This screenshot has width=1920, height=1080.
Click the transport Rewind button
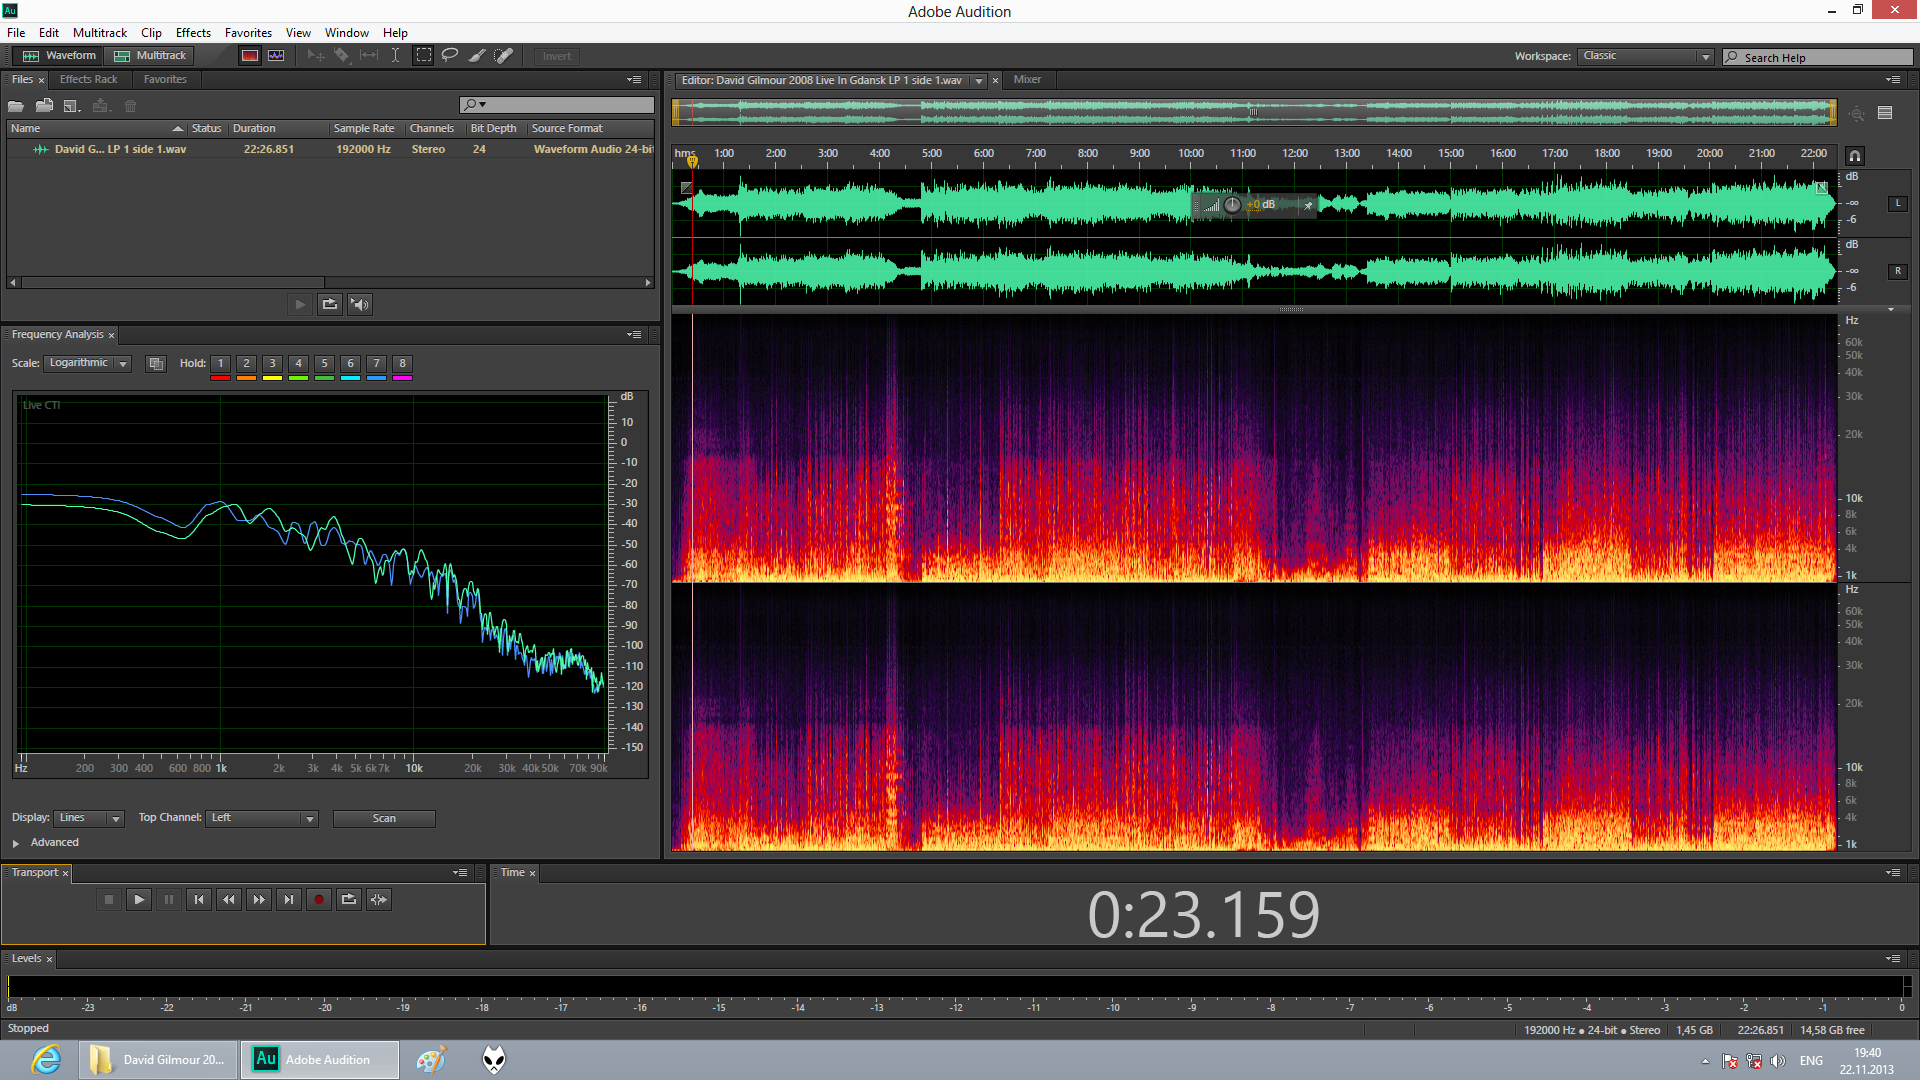click(x=229, y=900)
